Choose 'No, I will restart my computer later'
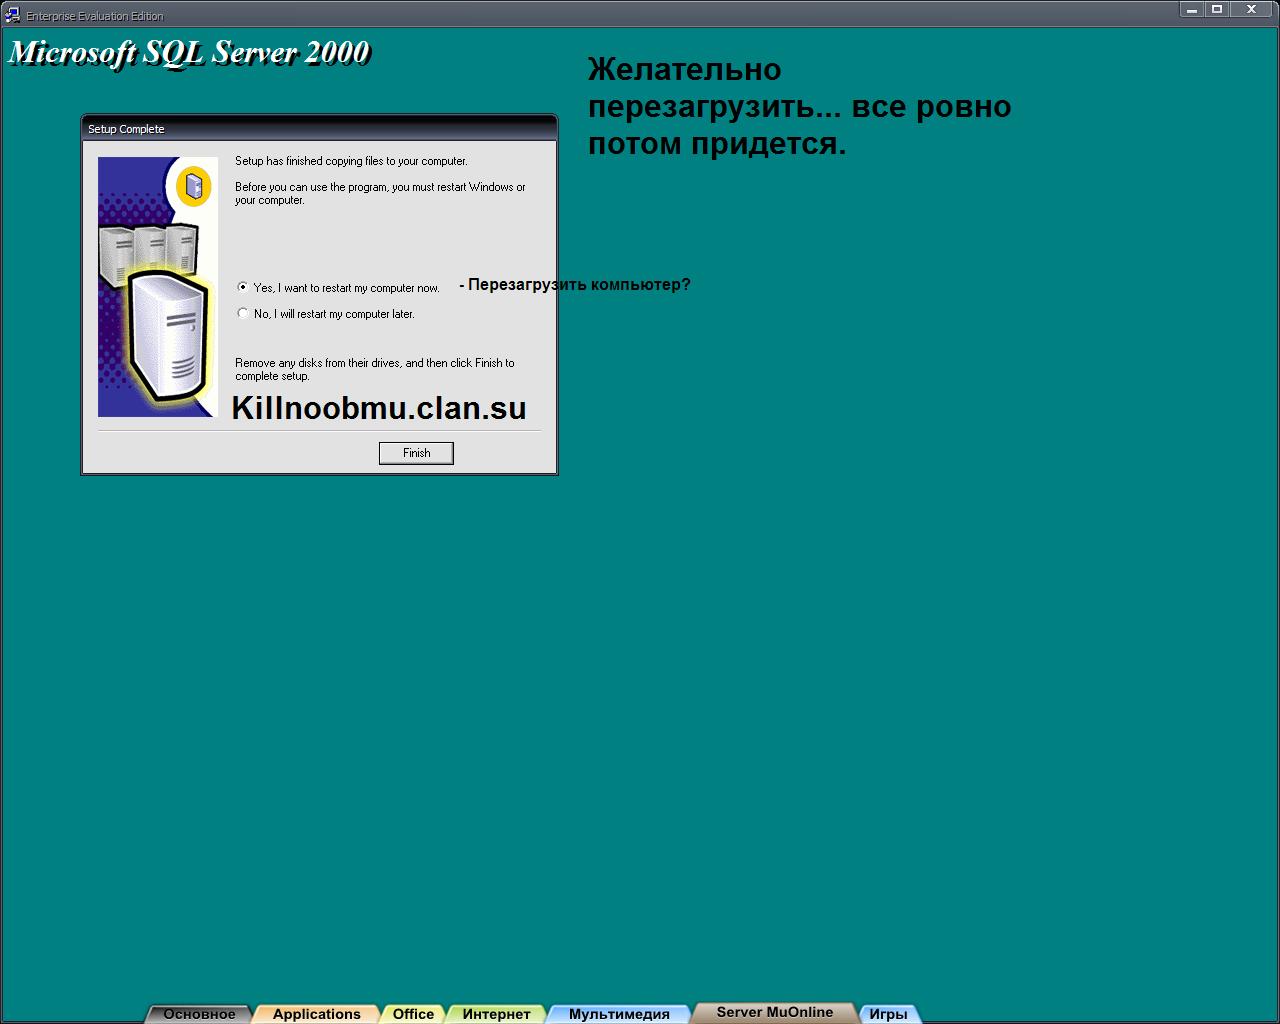Screen dimensions: 1280x1024 click(243, 313)
